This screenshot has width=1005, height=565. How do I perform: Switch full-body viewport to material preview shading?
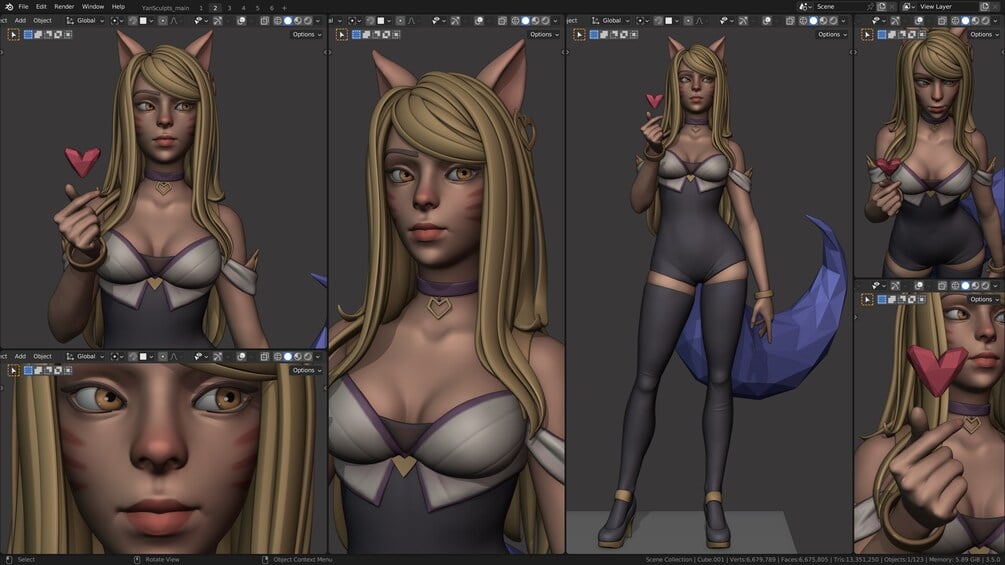point(823,20)
